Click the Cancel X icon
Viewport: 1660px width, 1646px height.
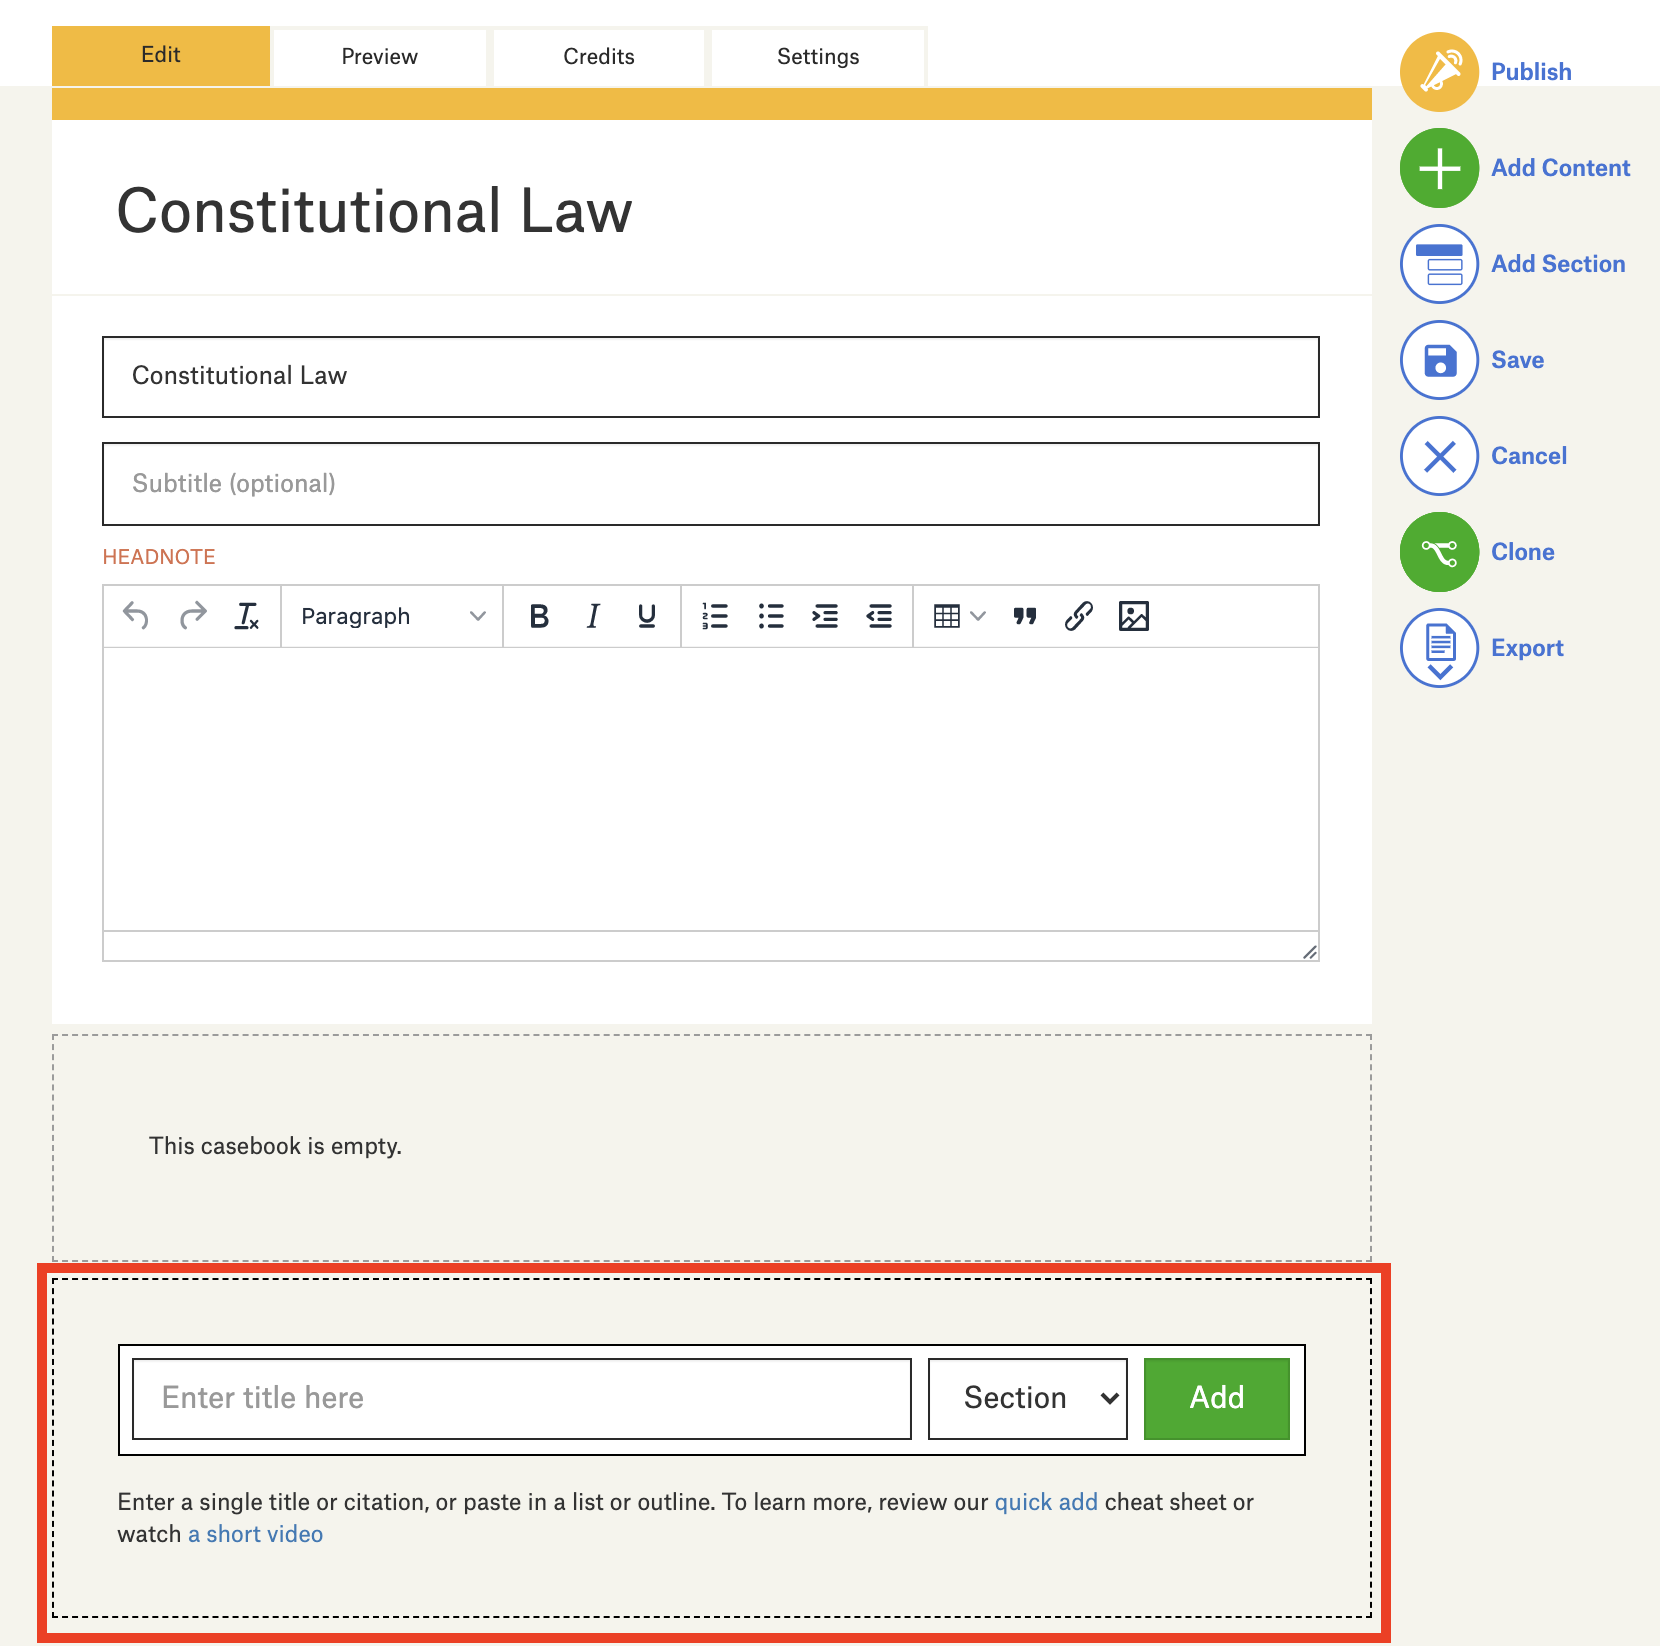(x=1439, y=456)
